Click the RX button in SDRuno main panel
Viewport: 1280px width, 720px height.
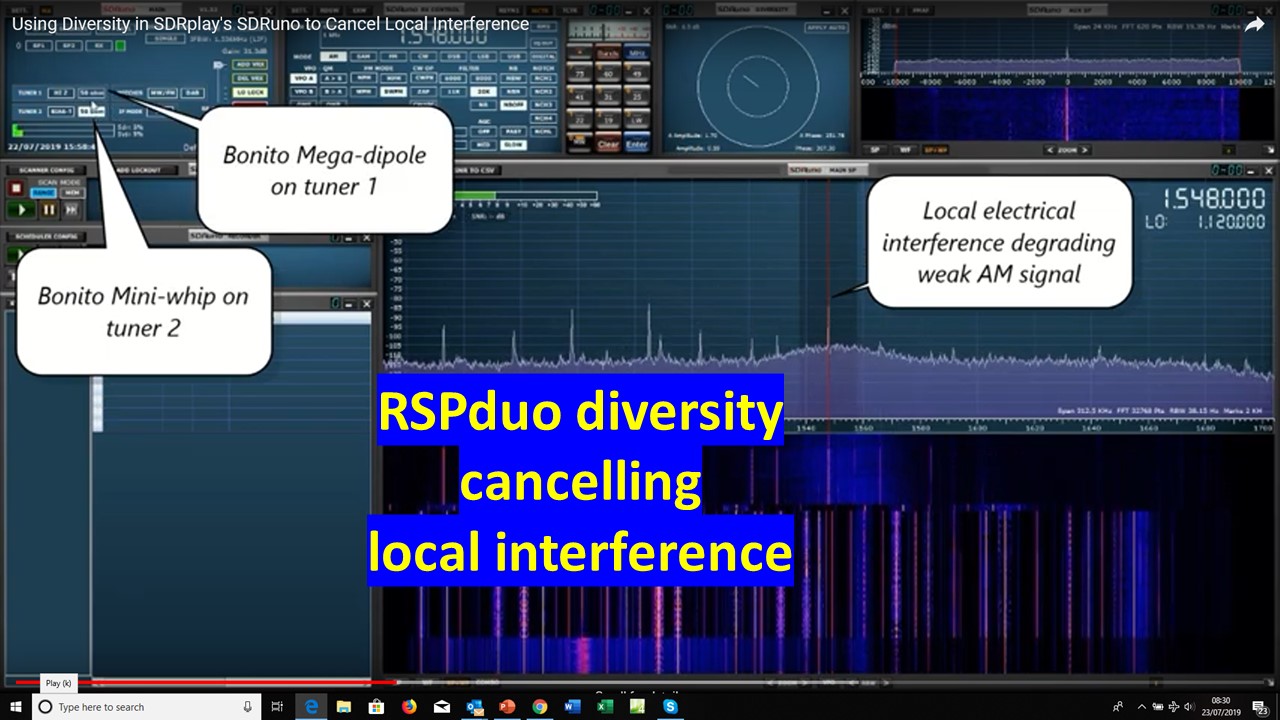99,46
